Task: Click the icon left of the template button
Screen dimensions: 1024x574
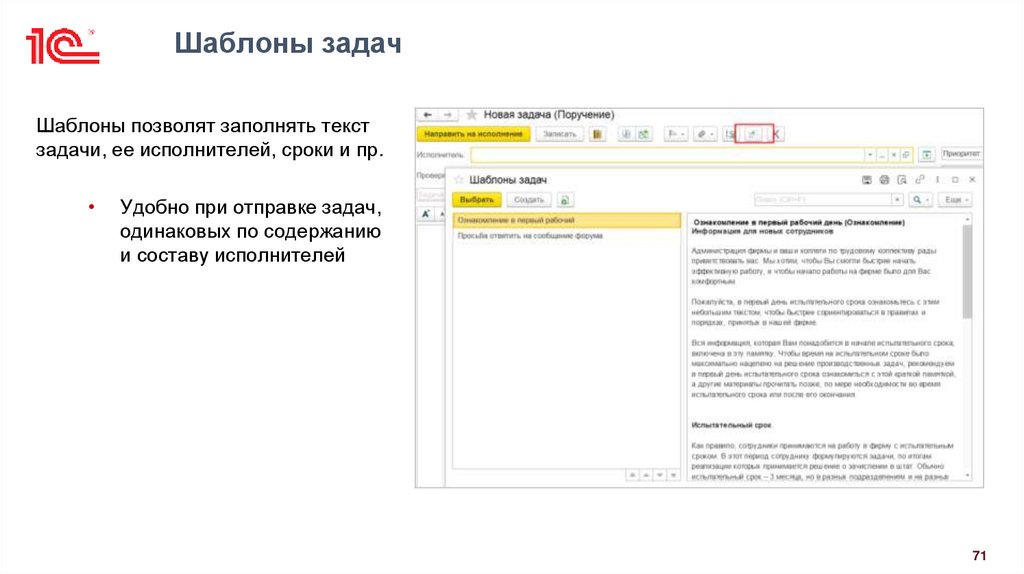Action: [x=729, y=135]
